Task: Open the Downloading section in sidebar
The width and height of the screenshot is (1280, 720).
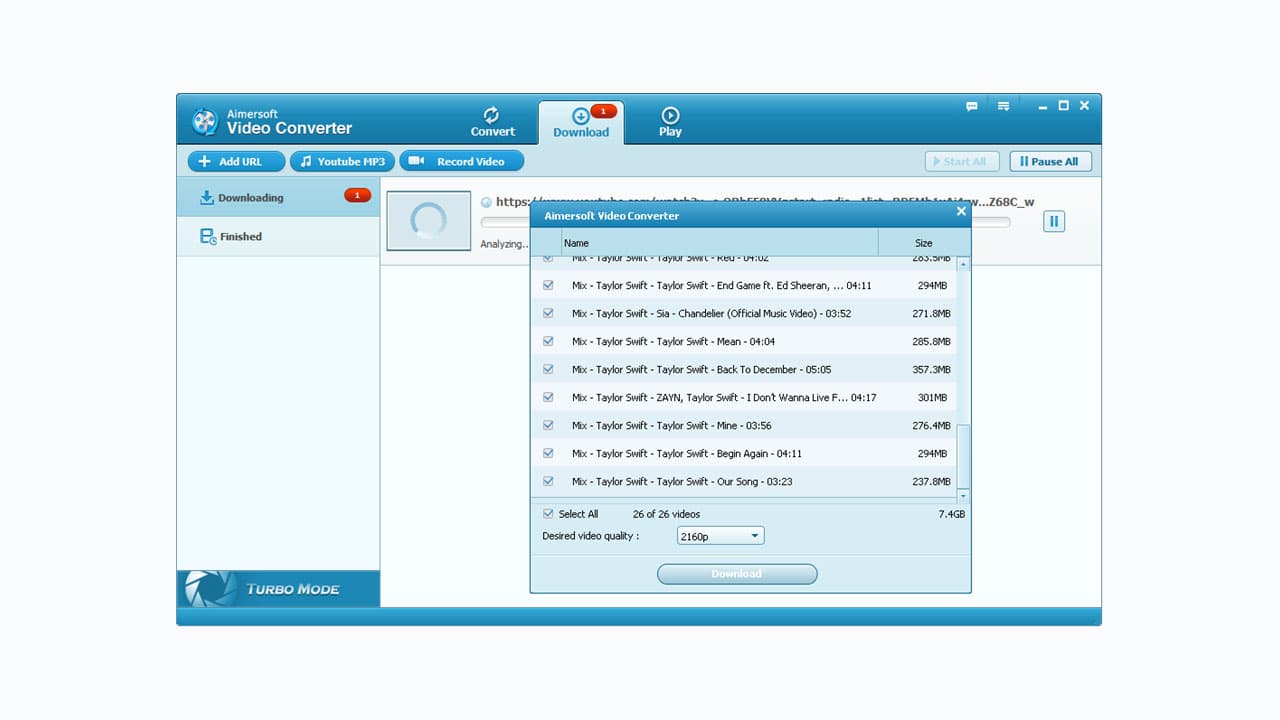Action: tap(249, 197)
